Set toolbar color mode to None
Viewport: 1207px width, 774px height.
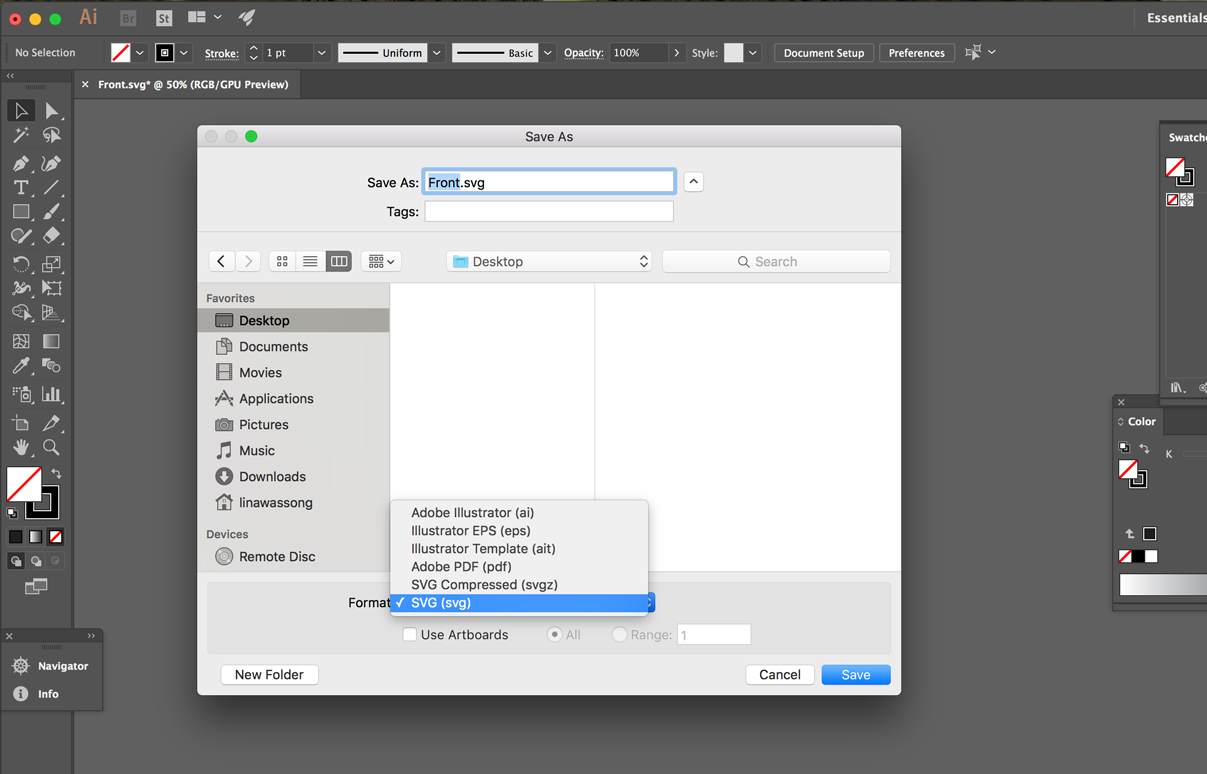(55, 537)
